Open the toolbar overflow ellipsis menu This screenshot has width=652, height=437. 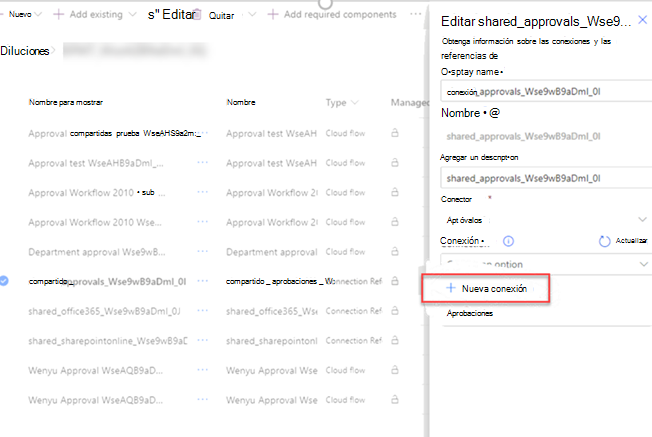415,14
